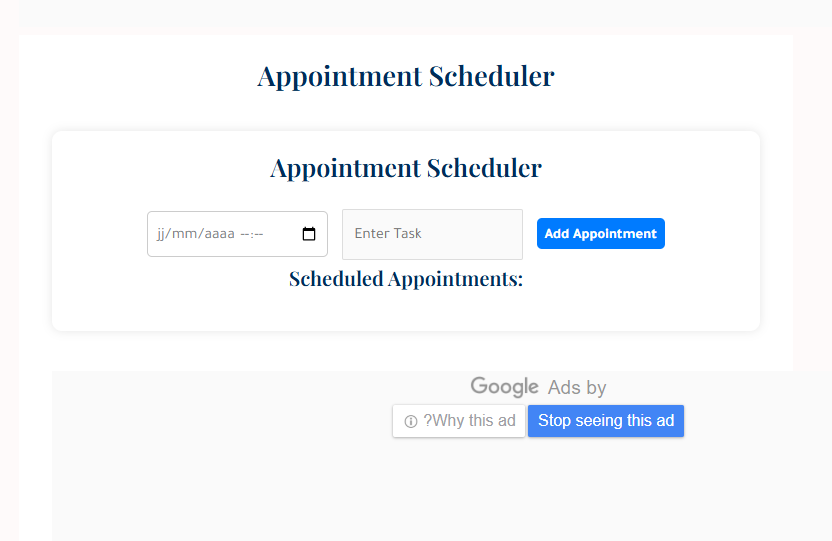This screenshot has width=832, height=541.
Task: Click Stop seeing this ad button
Action: 606,421
